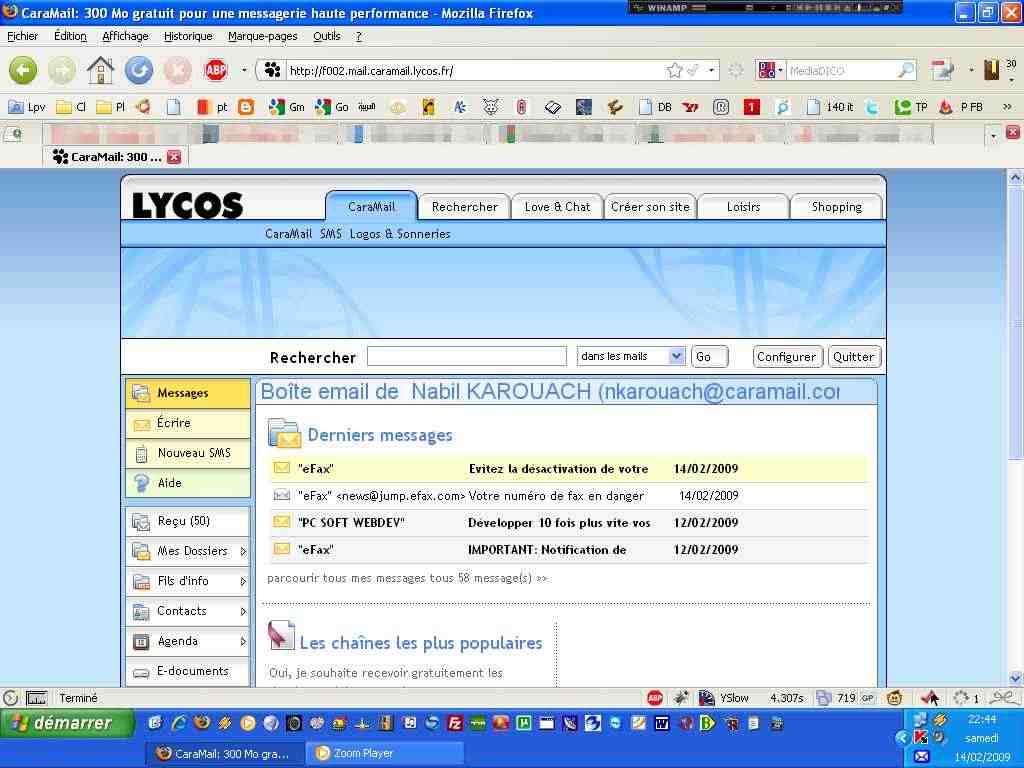Open the P FB bookmark

961,106
